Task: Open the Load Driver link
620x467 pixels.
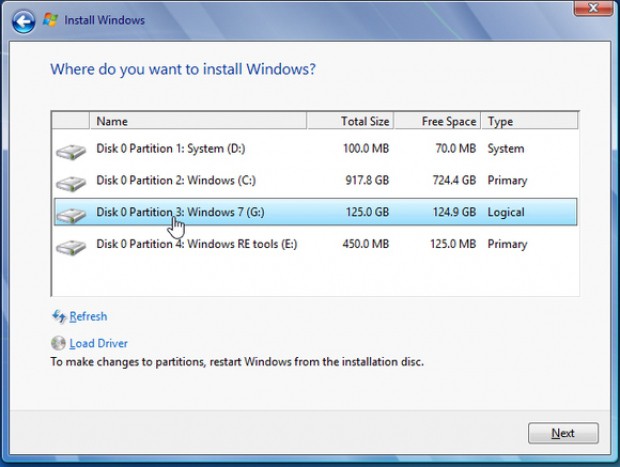Action: 98,343
